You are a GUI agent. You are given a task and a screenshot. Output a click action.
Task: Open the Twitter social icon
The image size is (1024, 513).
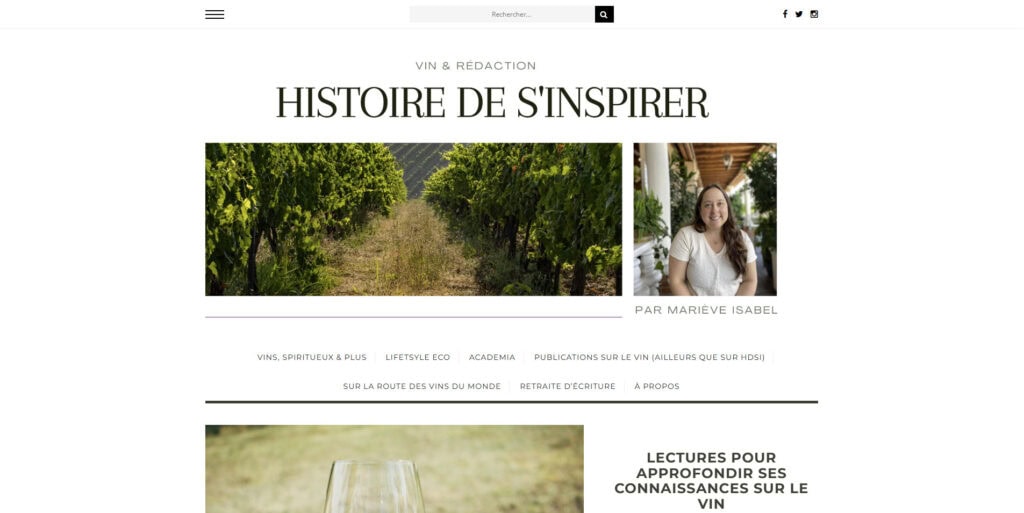[x=799, y=14]
